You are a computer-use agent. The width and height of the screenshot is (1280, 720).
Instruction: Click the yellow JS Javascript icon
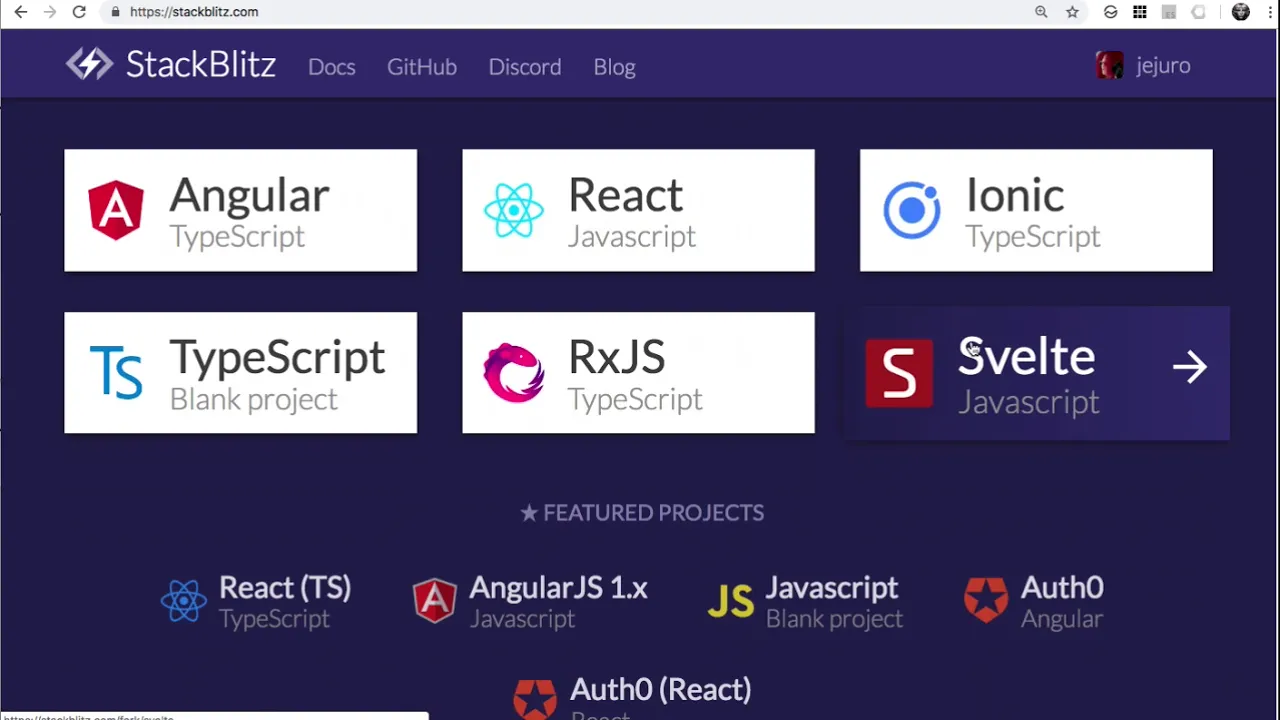pyautogui.click(x=731, y=601)
